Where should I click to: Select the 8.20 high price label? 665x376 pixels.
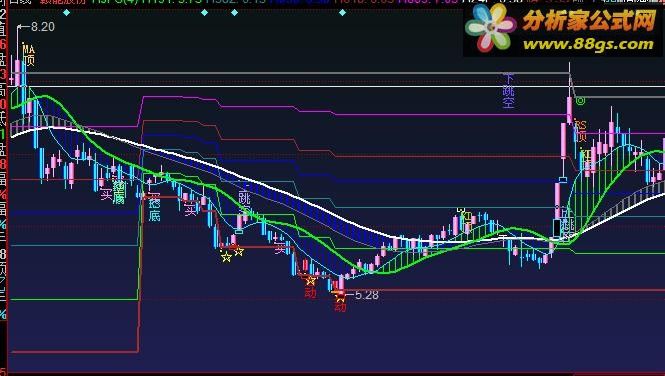(43, 27)
